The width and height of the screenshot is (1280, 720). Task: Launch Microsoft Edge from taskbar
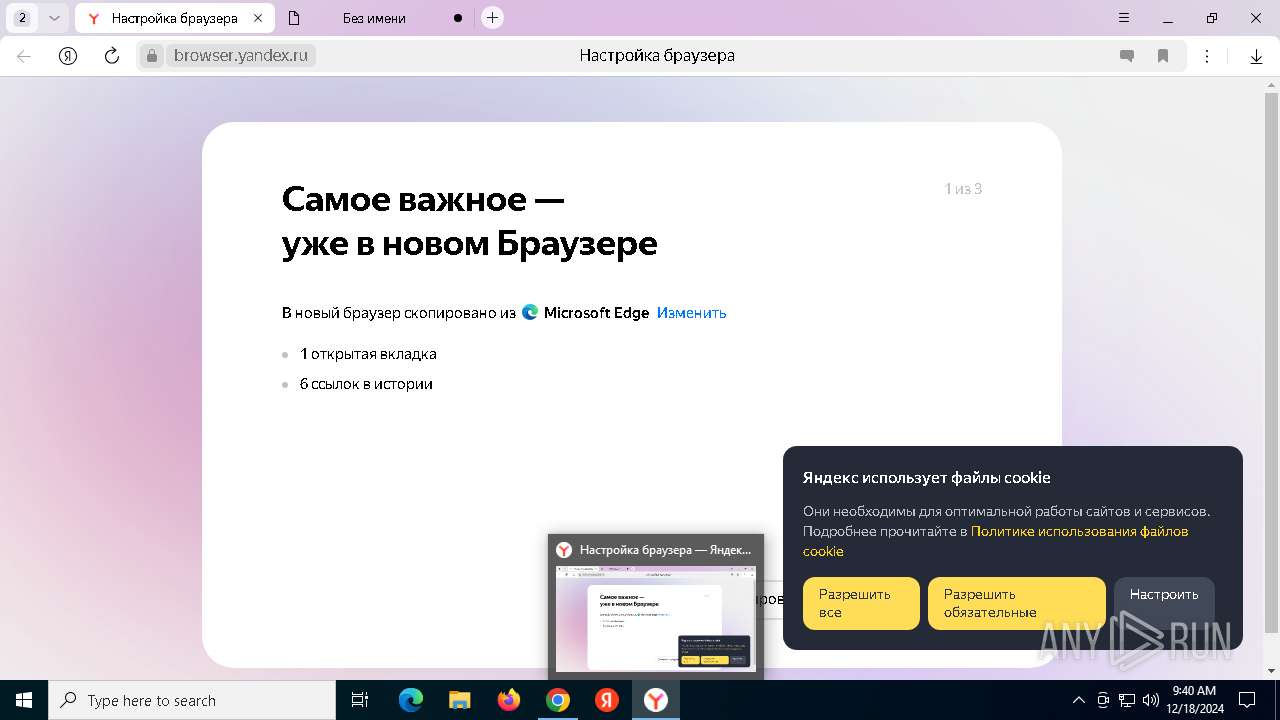[410, 700]
